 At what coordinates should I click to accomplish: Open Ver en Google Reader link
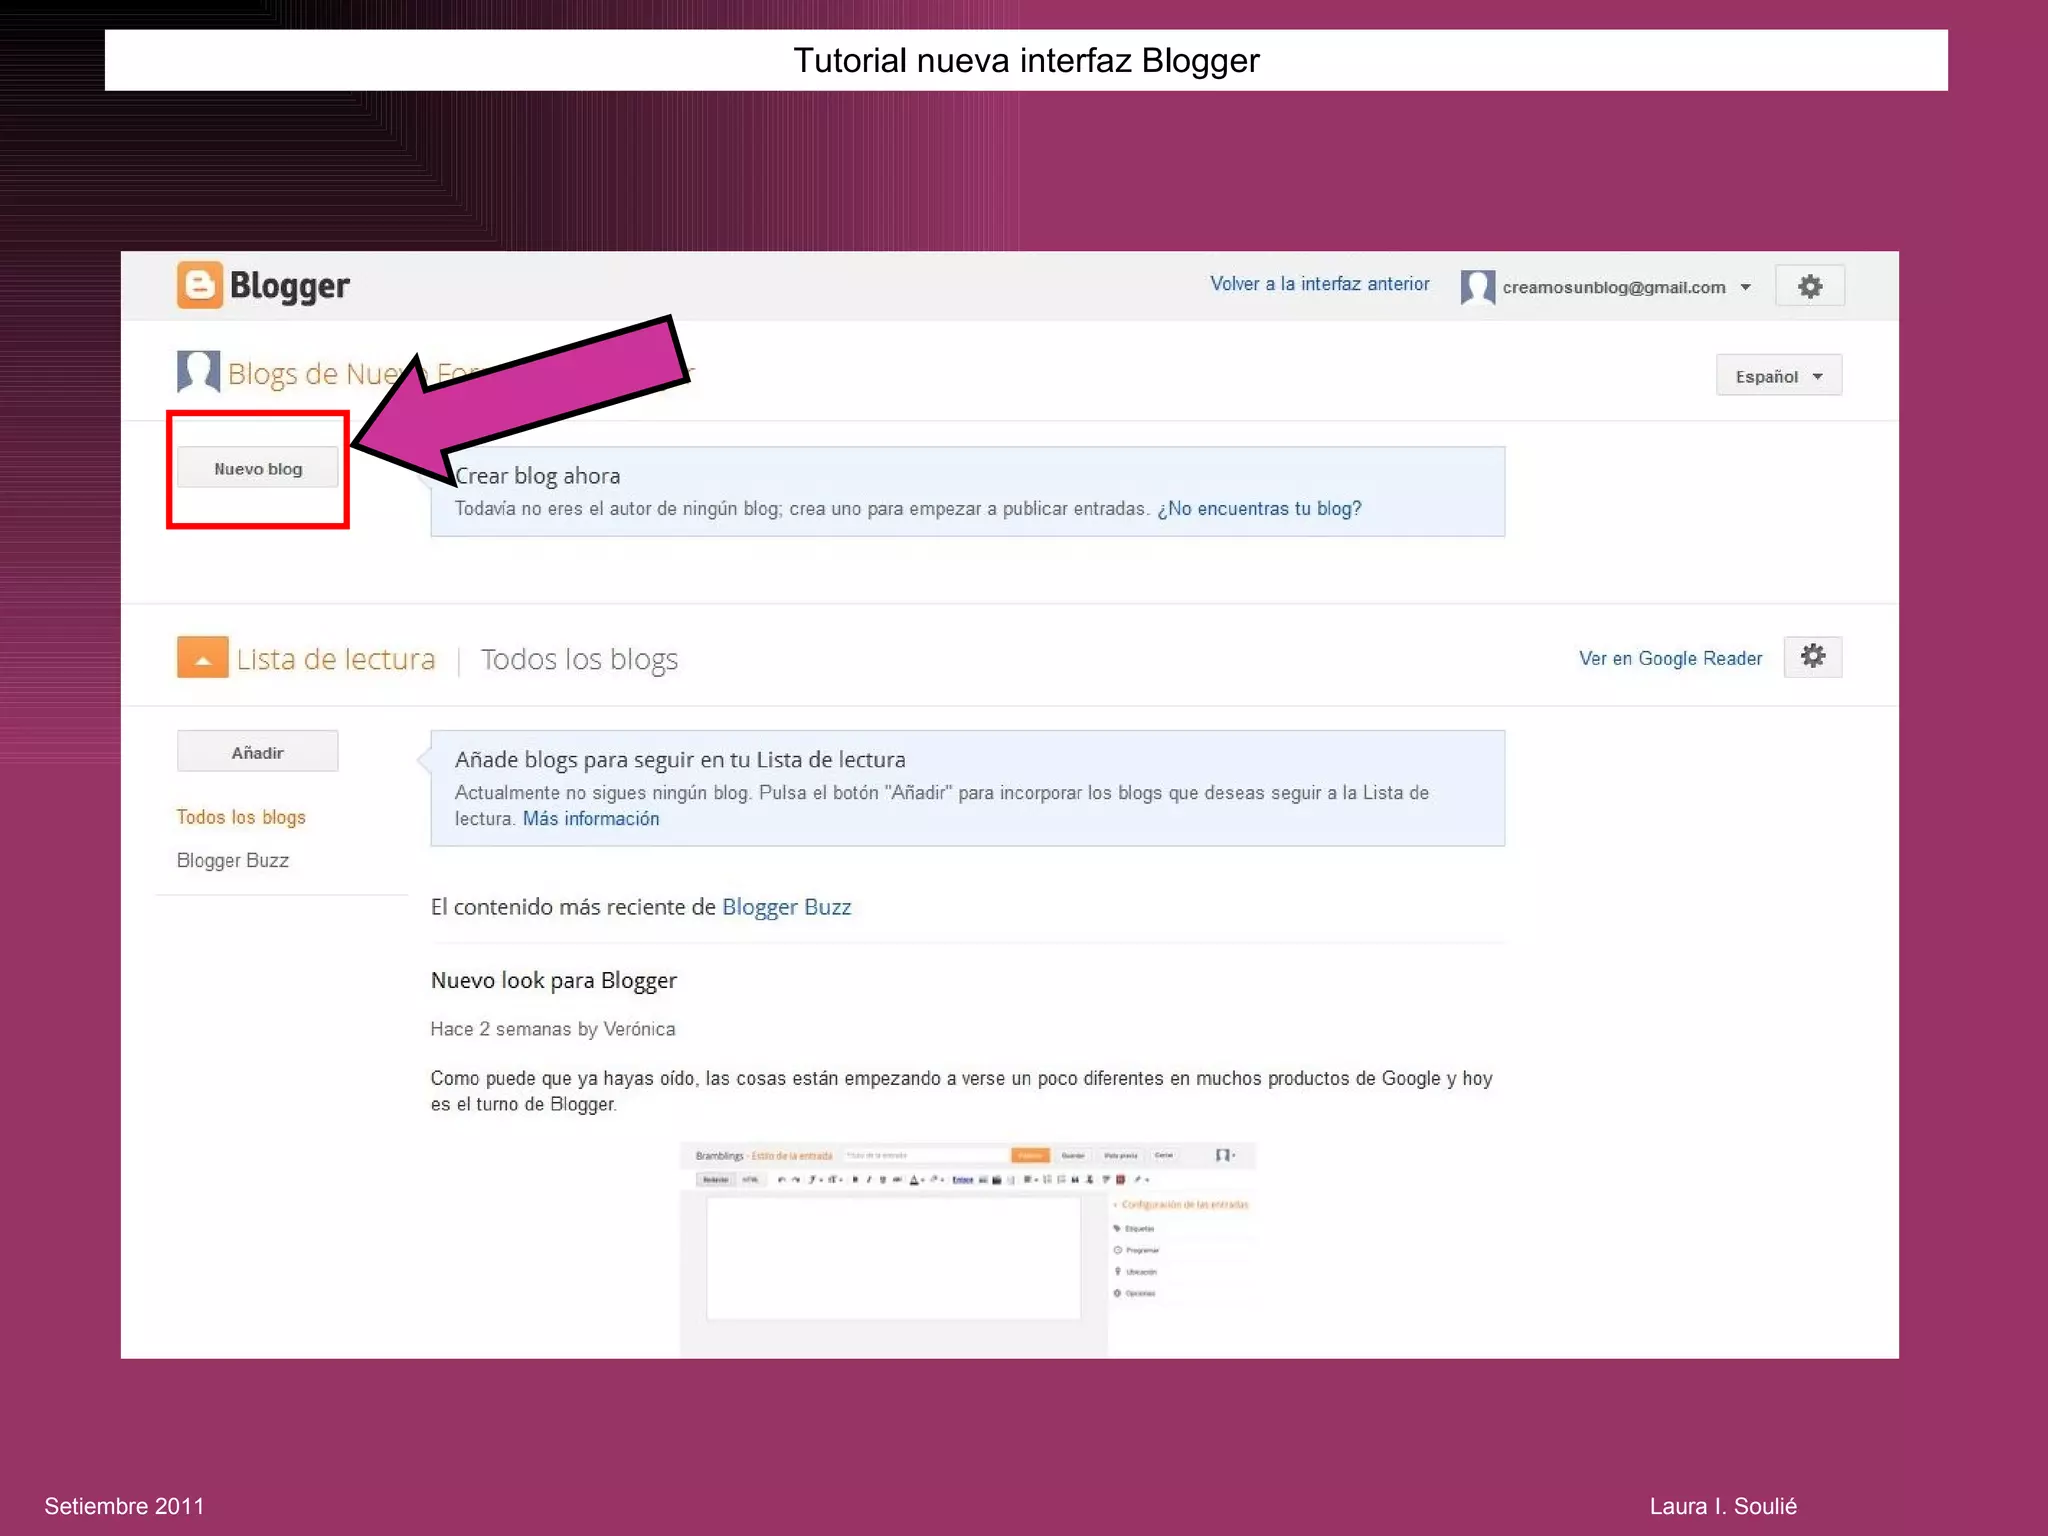[1670, 658]
